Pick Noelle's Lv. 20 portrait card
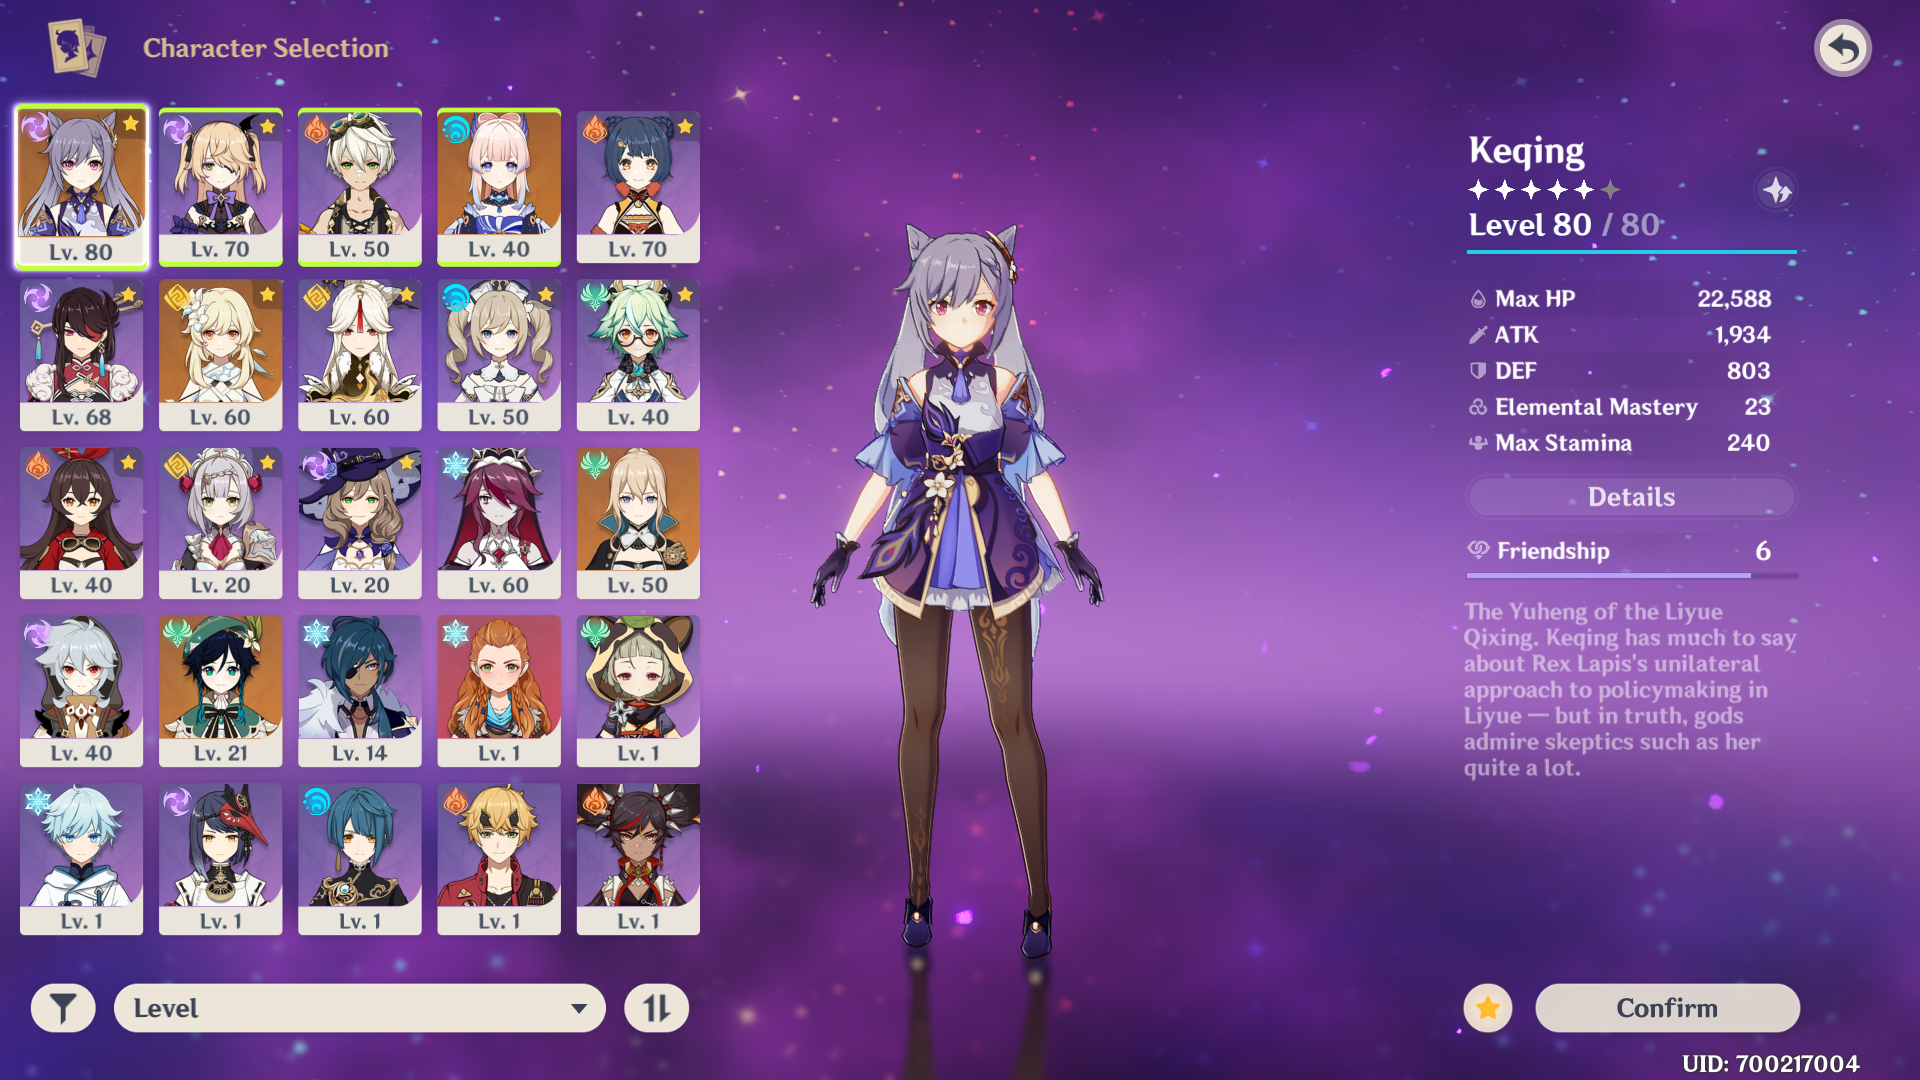 pos(221,523)
